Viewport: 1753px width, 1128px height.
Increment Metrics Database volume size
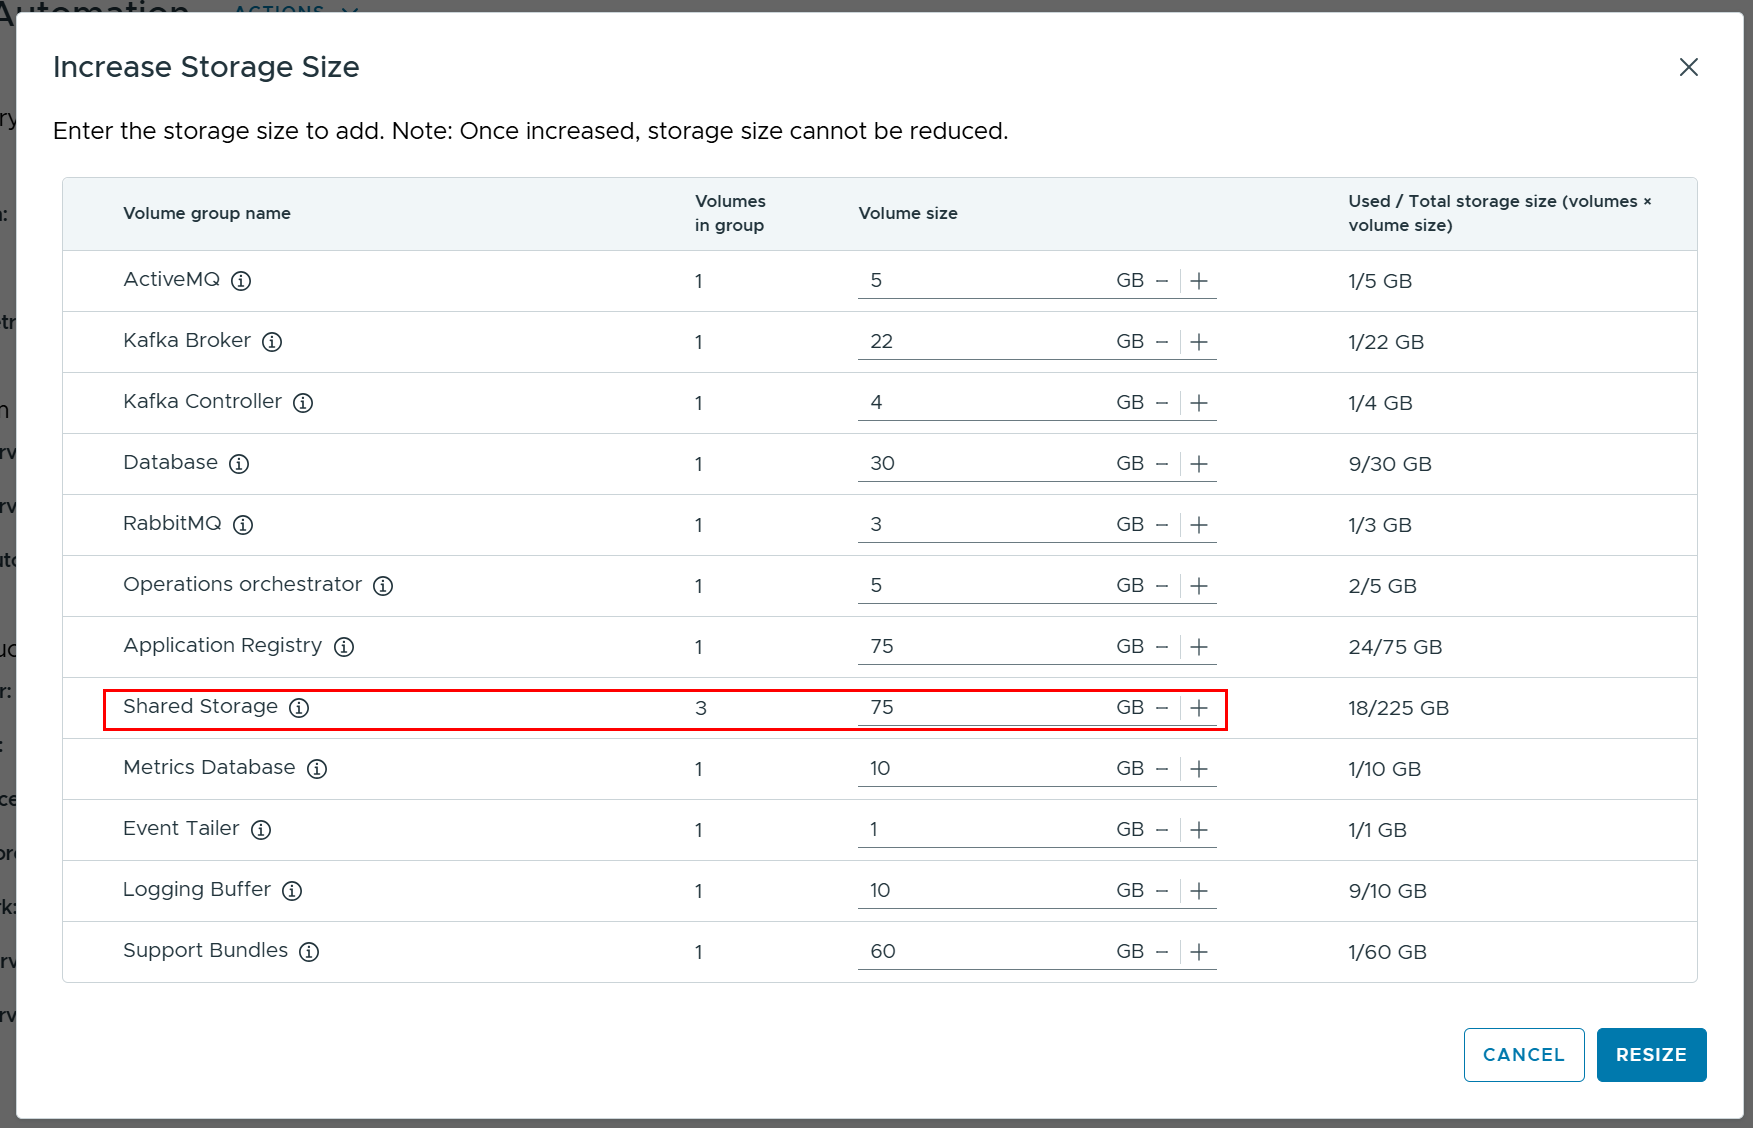pyautogui.click(x=1199, y=769)
